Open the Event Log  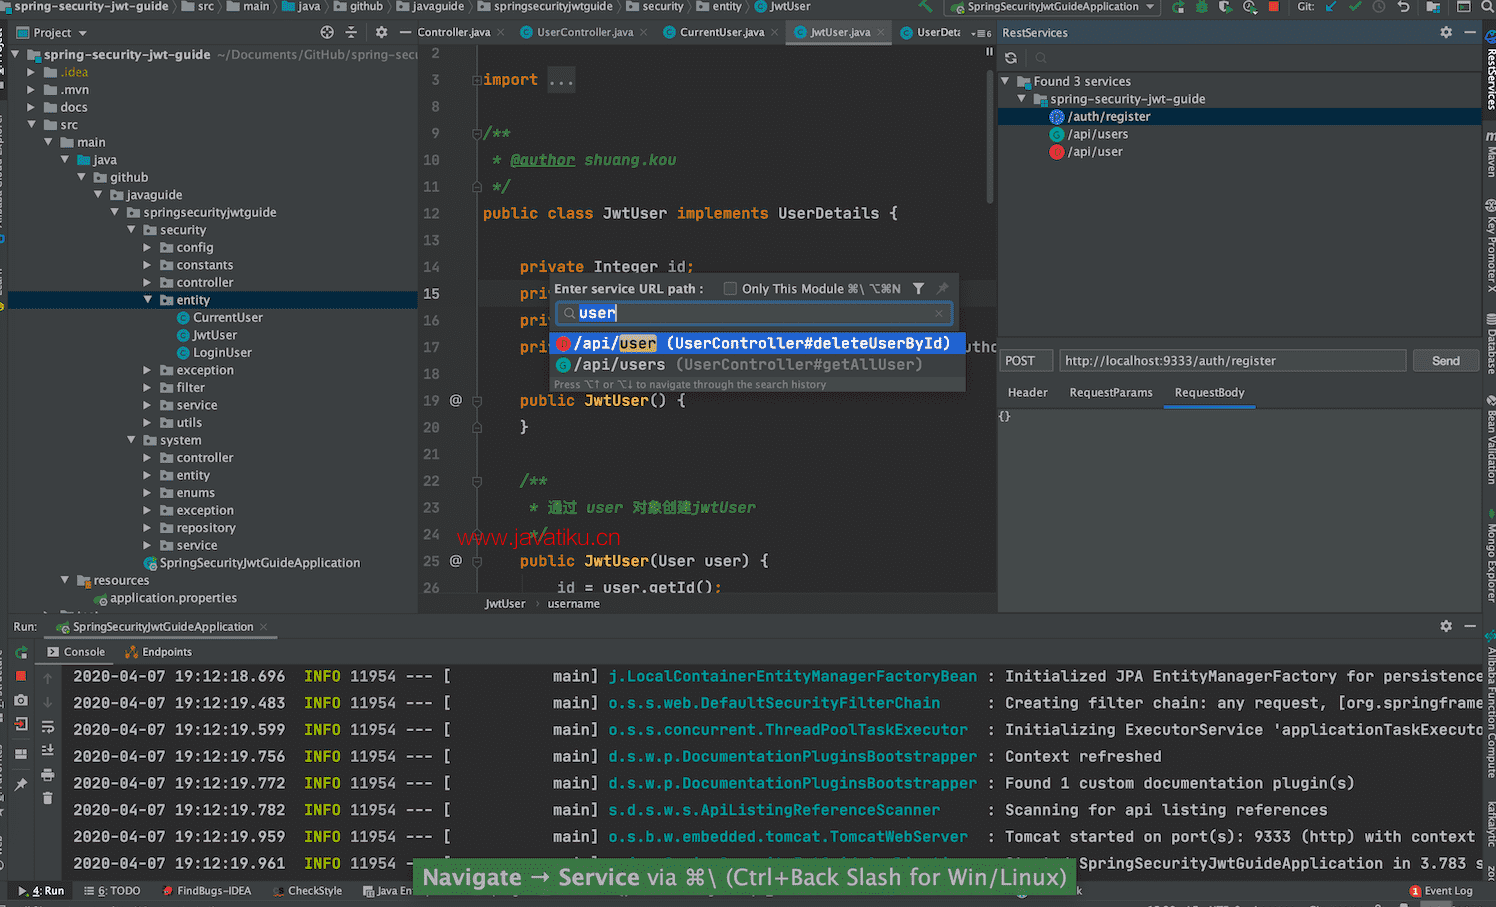(x=1441, y=890)
